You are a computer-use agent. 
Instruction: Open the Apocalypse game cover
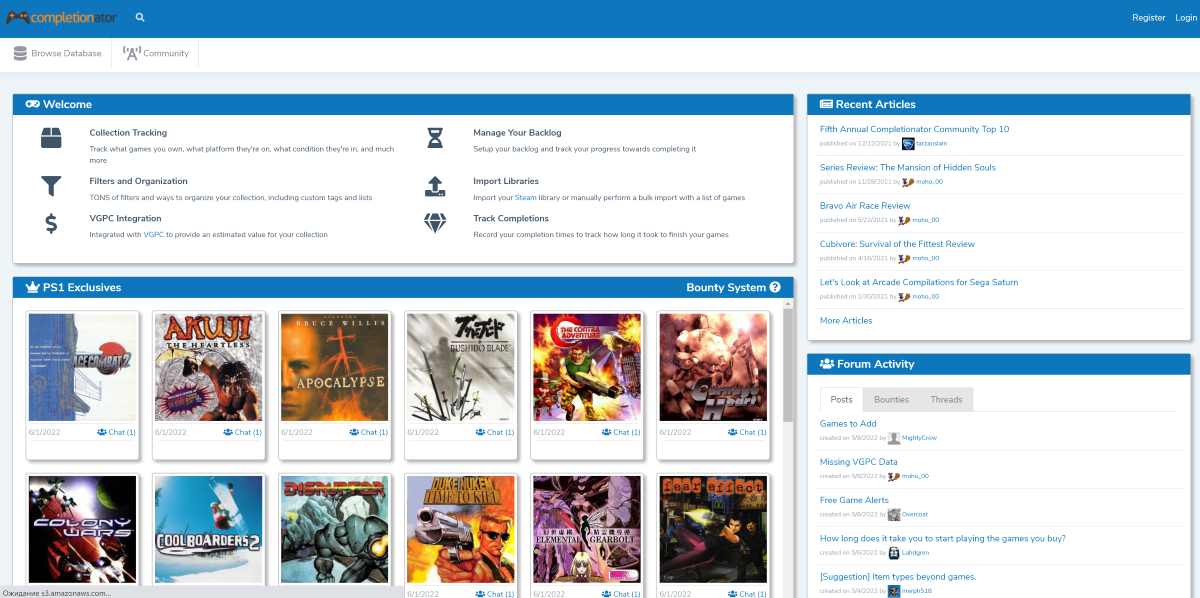(335, 367)
